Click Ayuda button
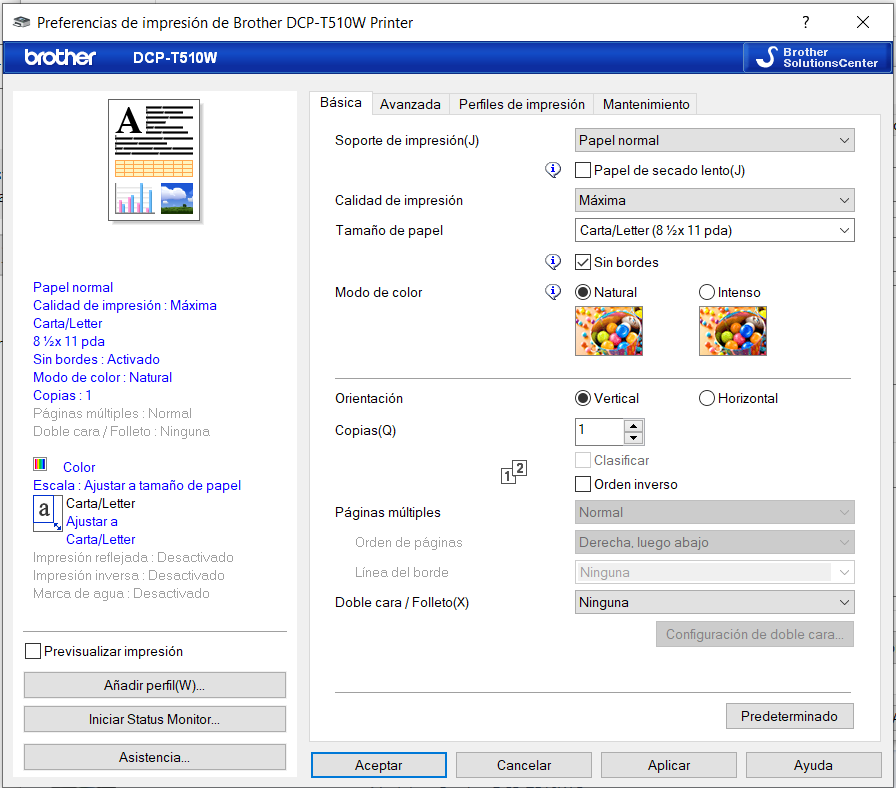Screen dimensions: 896x788 click(x=813, y=765)
